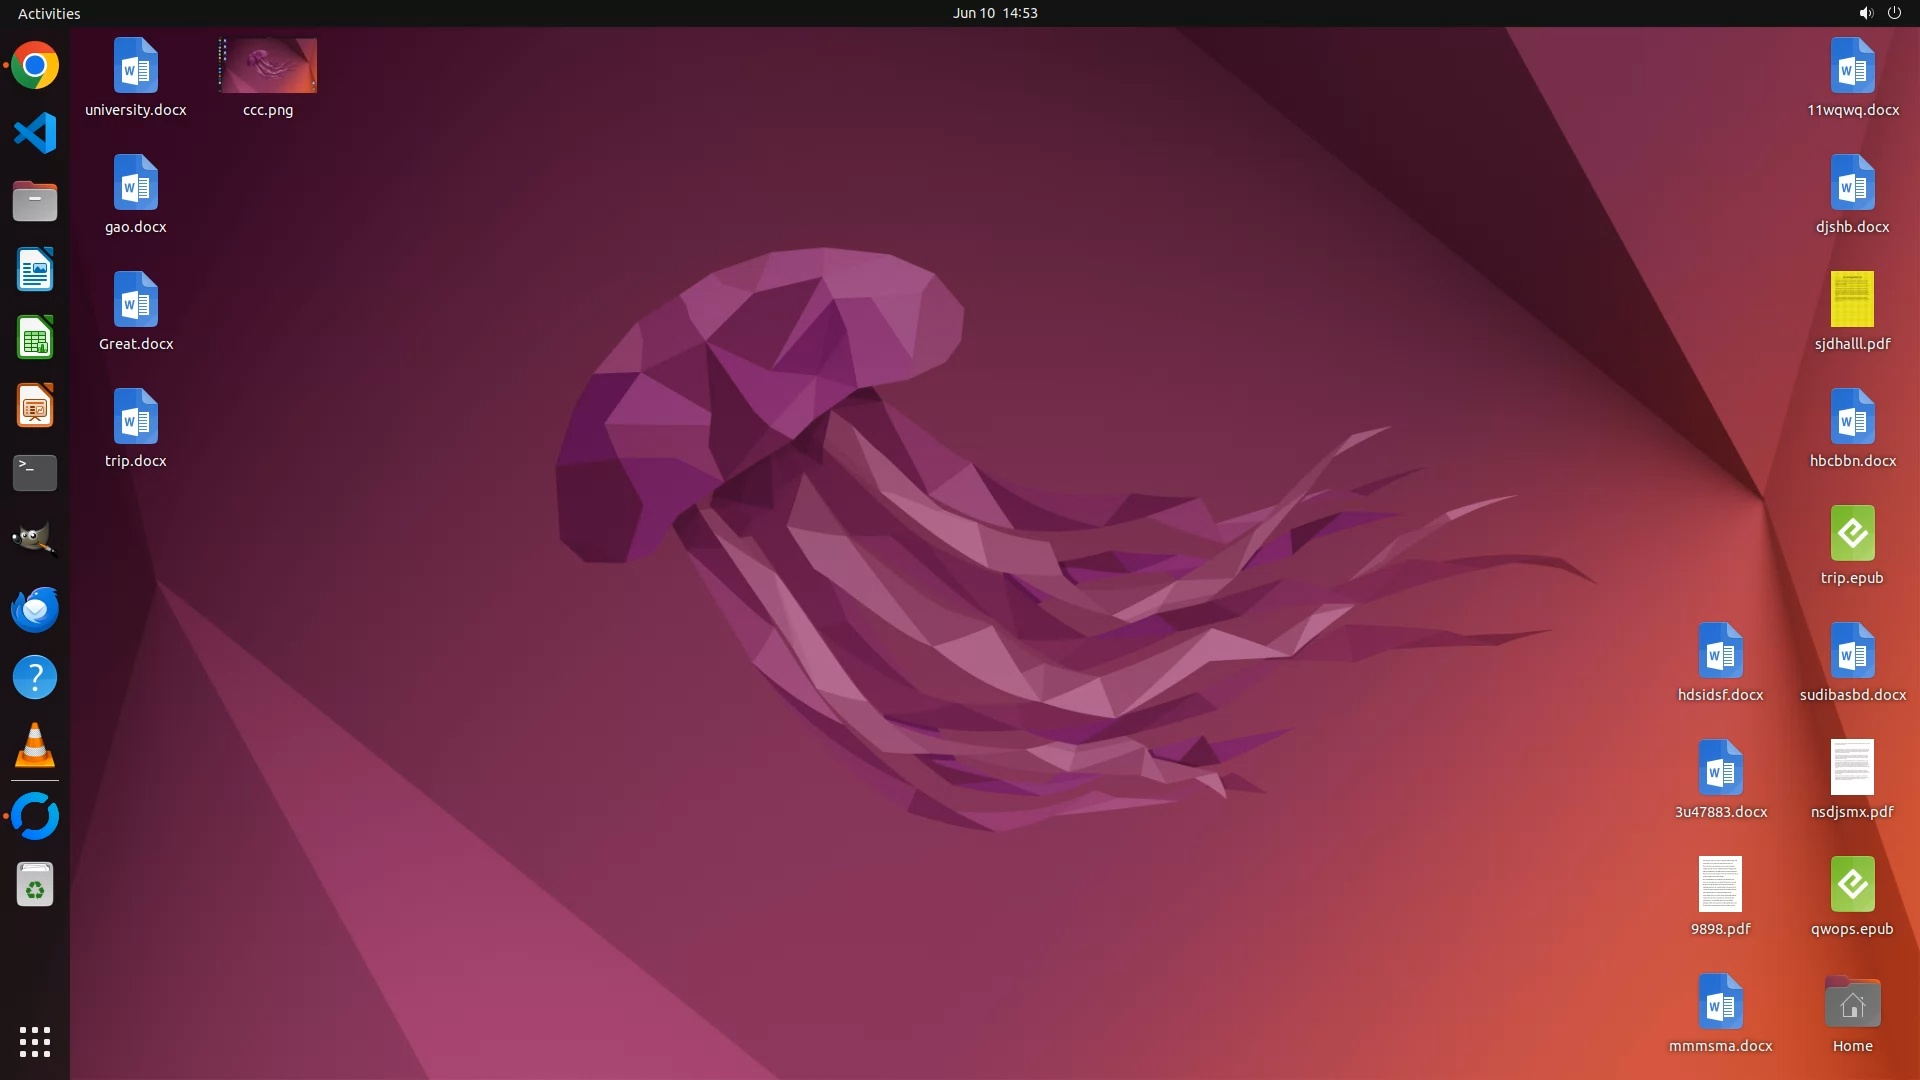Show Applications grid button
The height and width of the screenshot is (1080, 1920).
[x=35, y=1042]
